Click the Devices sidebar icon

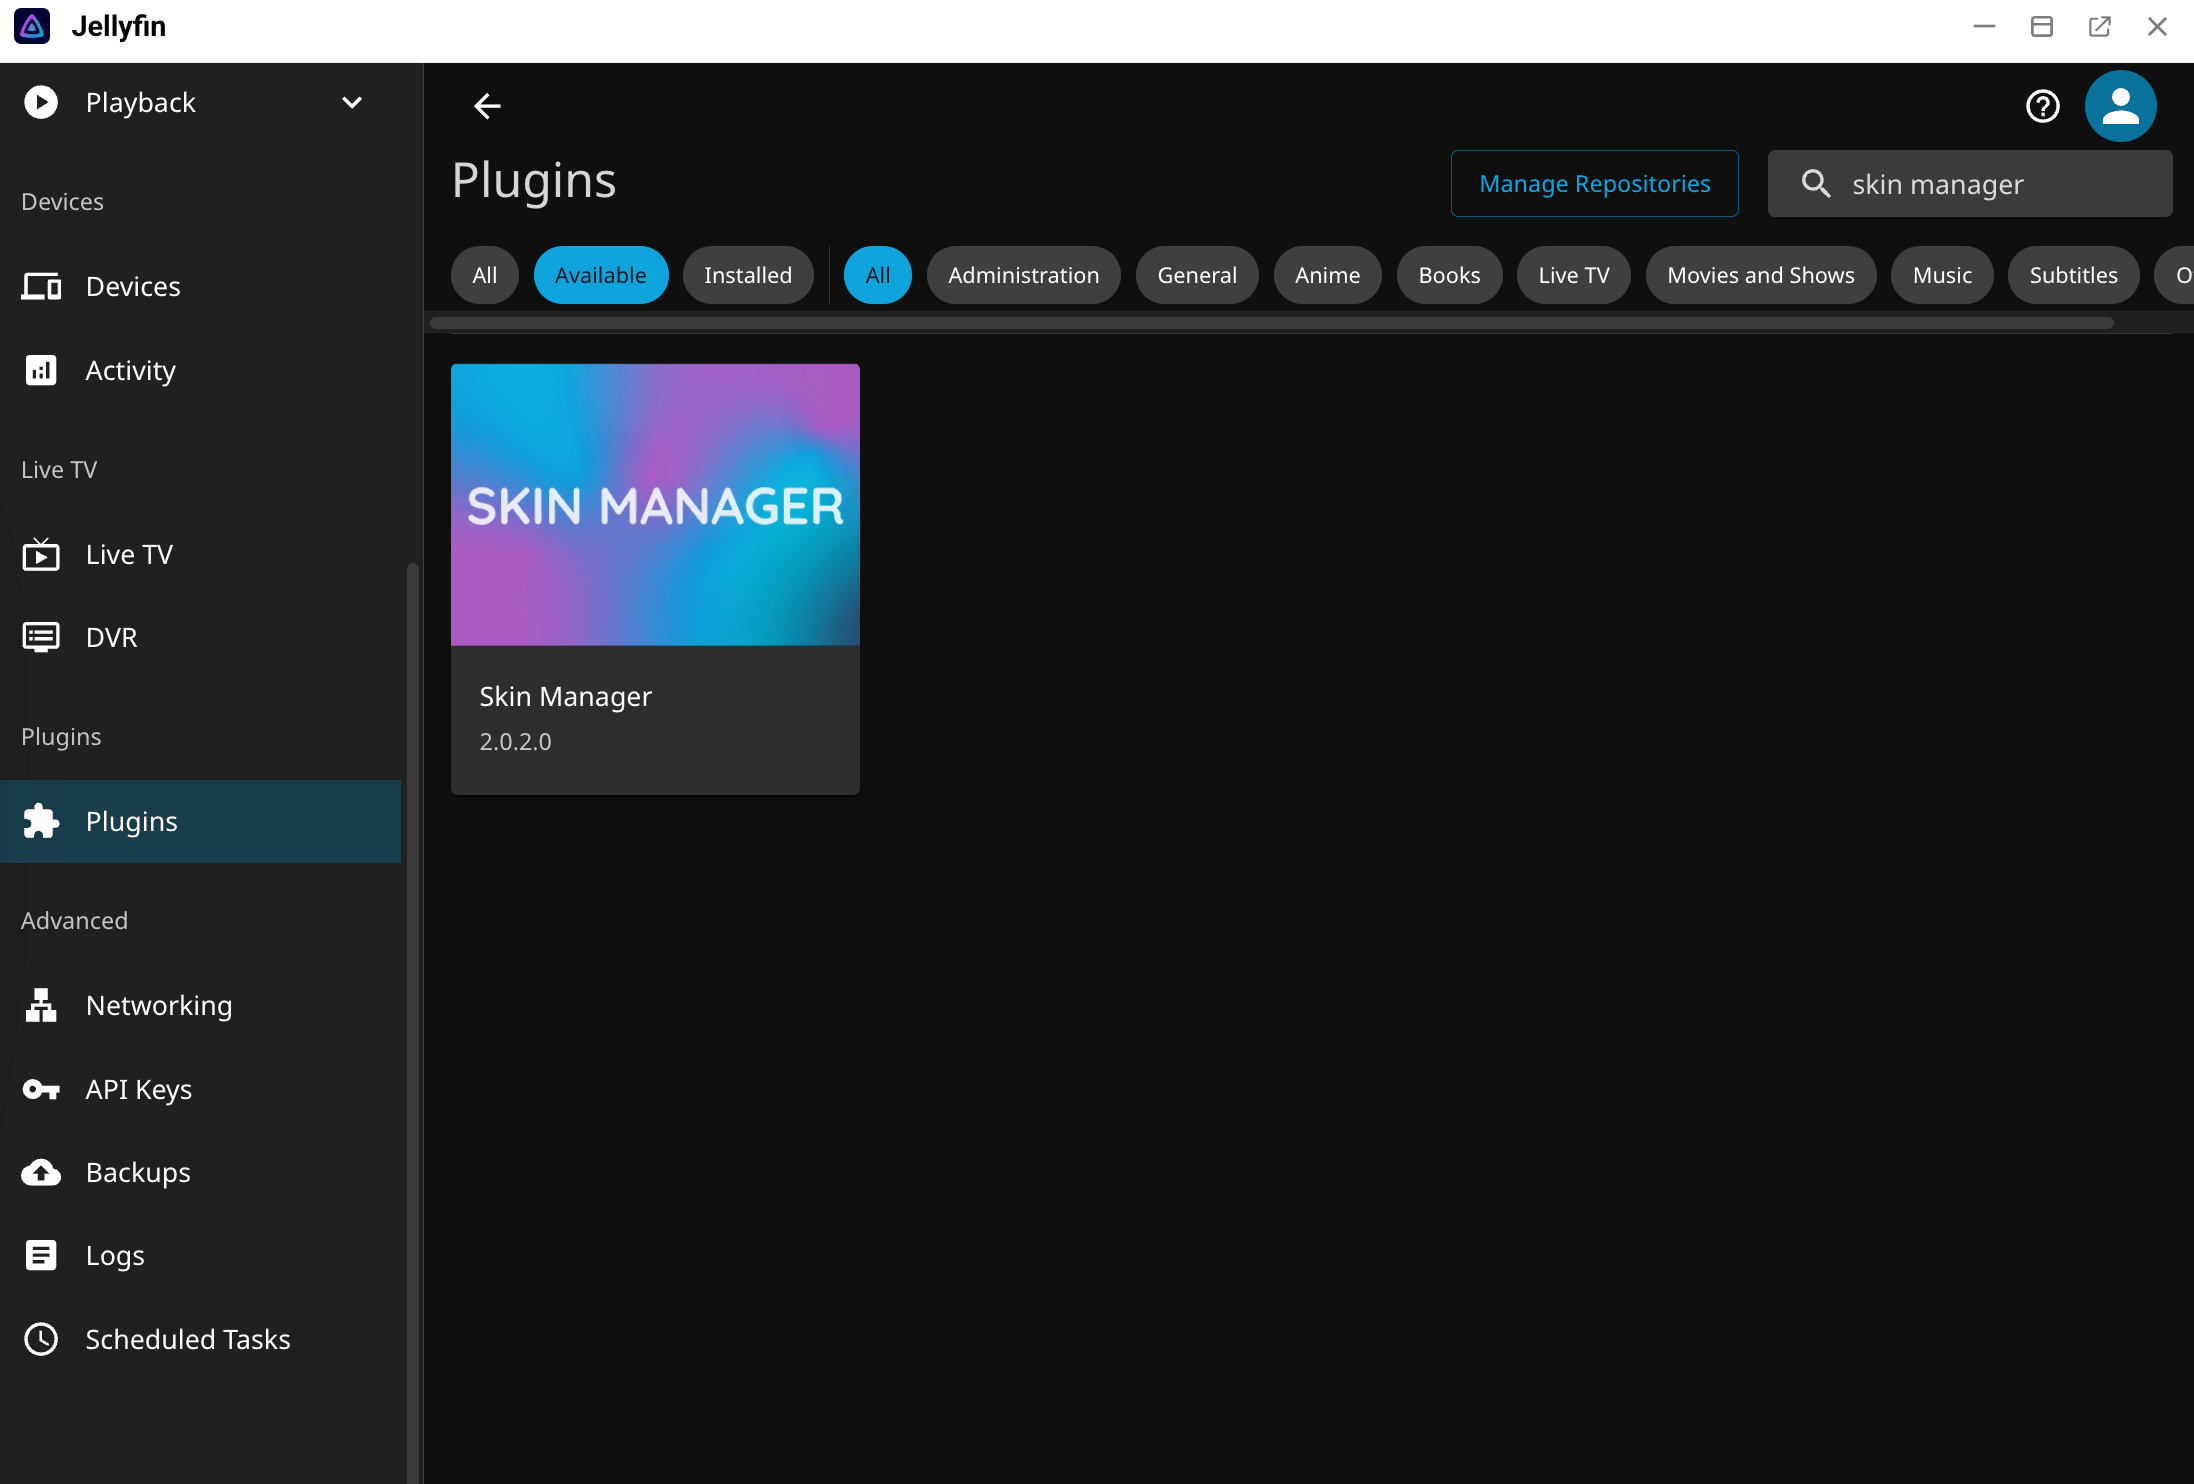(x=41, y=287)
